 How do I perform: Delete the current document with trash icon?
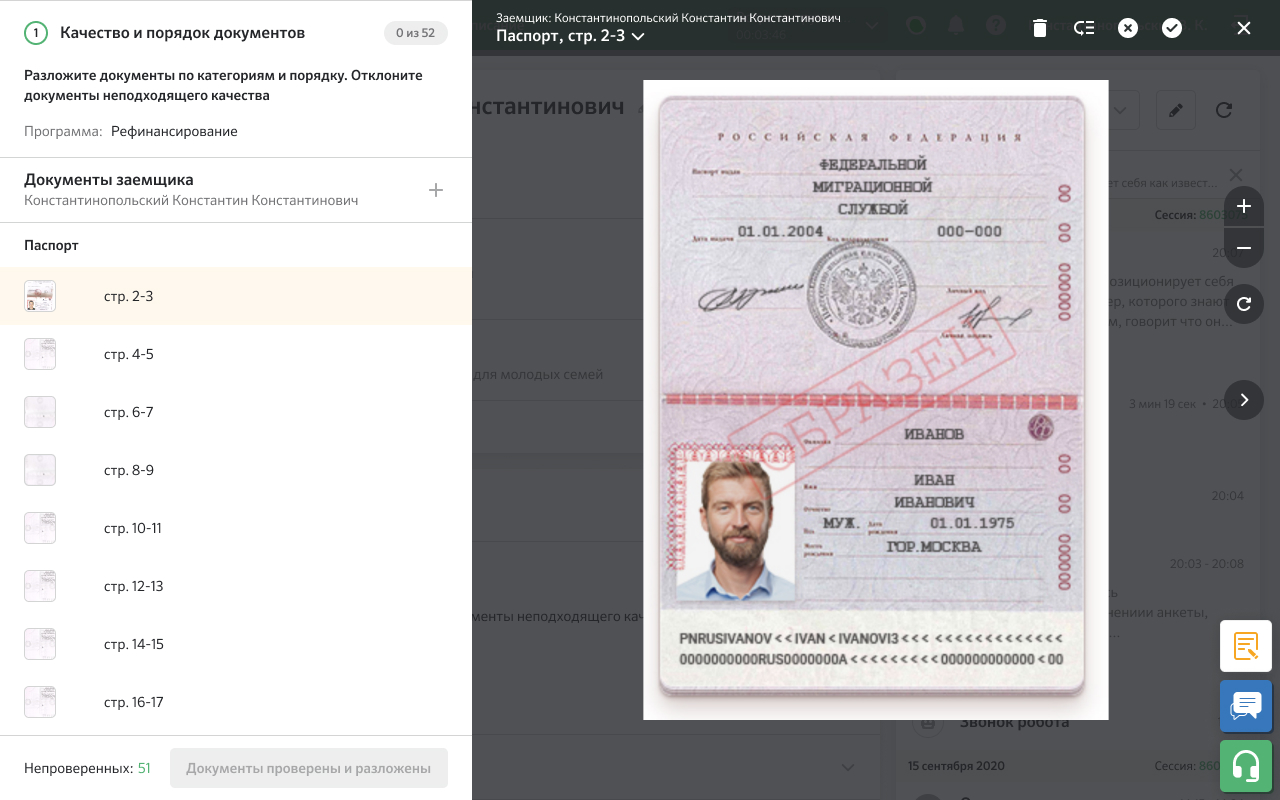coord(1040,28)
